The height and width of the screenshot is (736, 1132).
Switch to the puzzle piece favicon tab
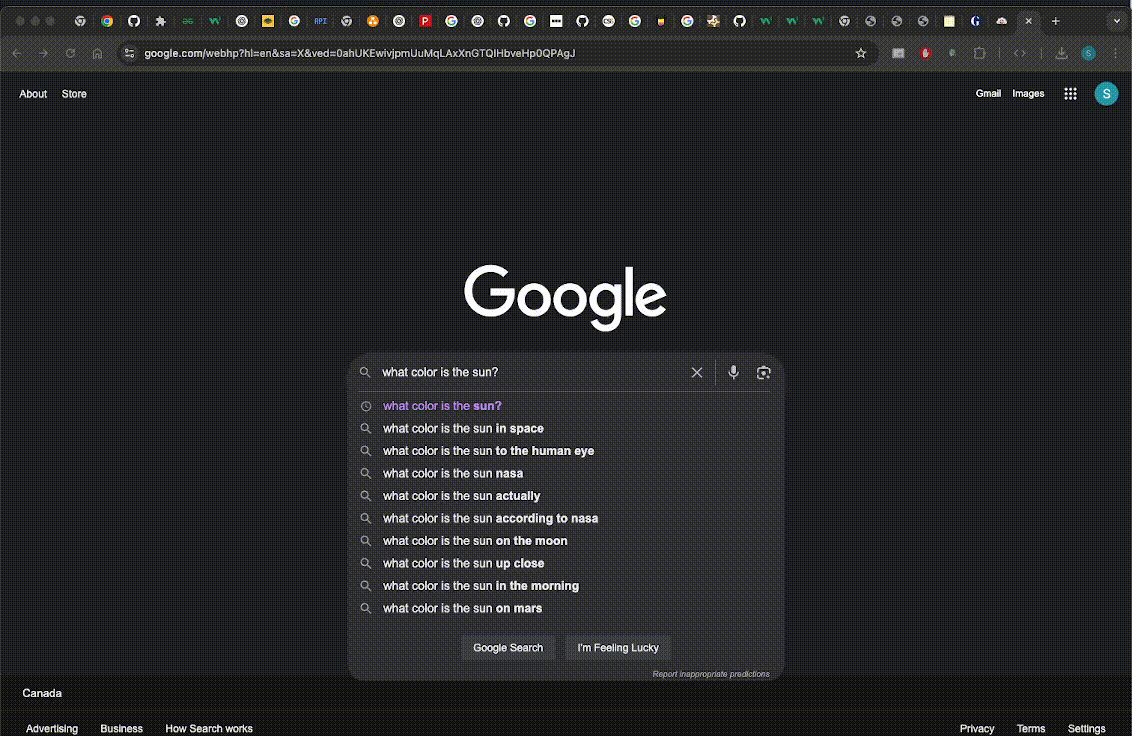161,21
